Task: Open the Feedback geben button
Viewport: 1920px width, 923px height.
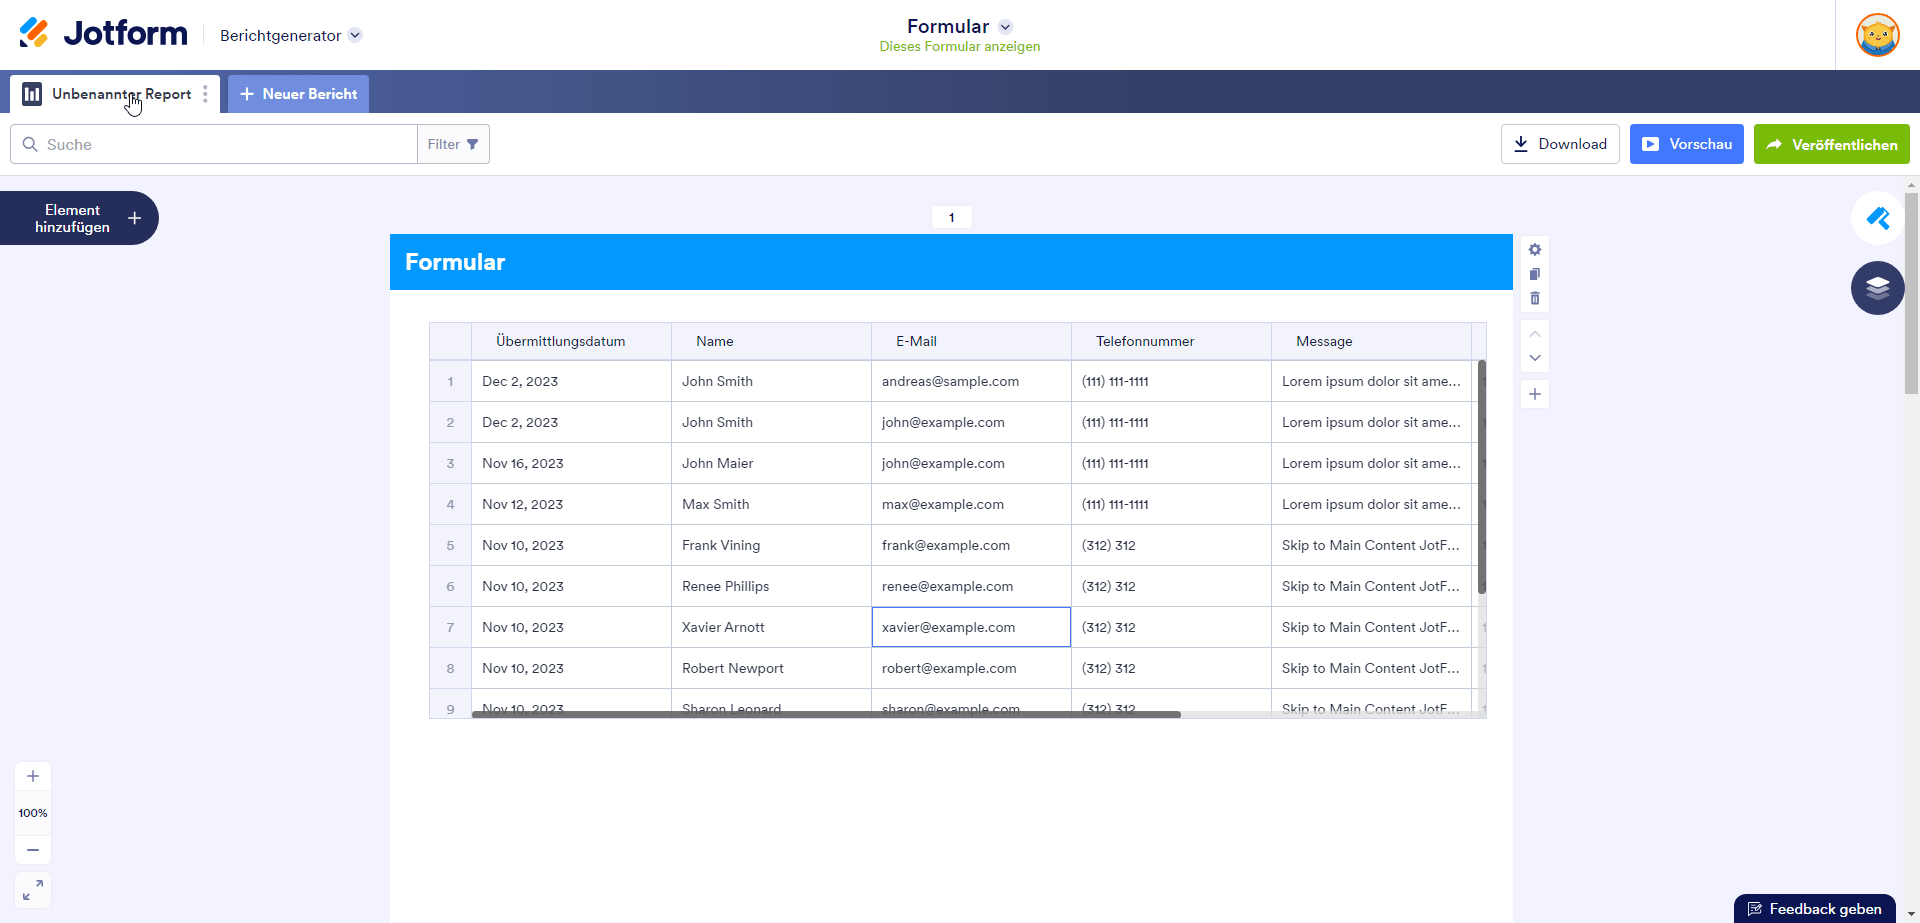Action: (x=1814, y=909)
